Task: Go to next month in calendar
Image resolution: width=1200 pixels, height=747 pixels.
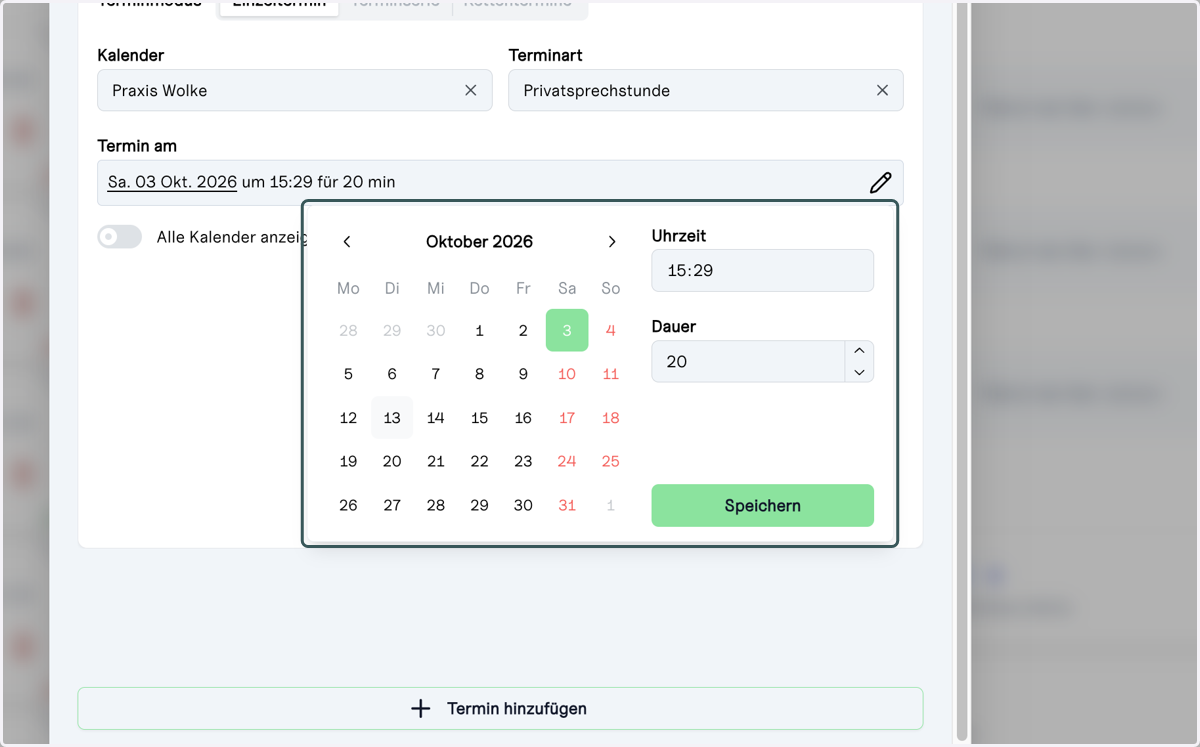Action: tap(612, 242)
